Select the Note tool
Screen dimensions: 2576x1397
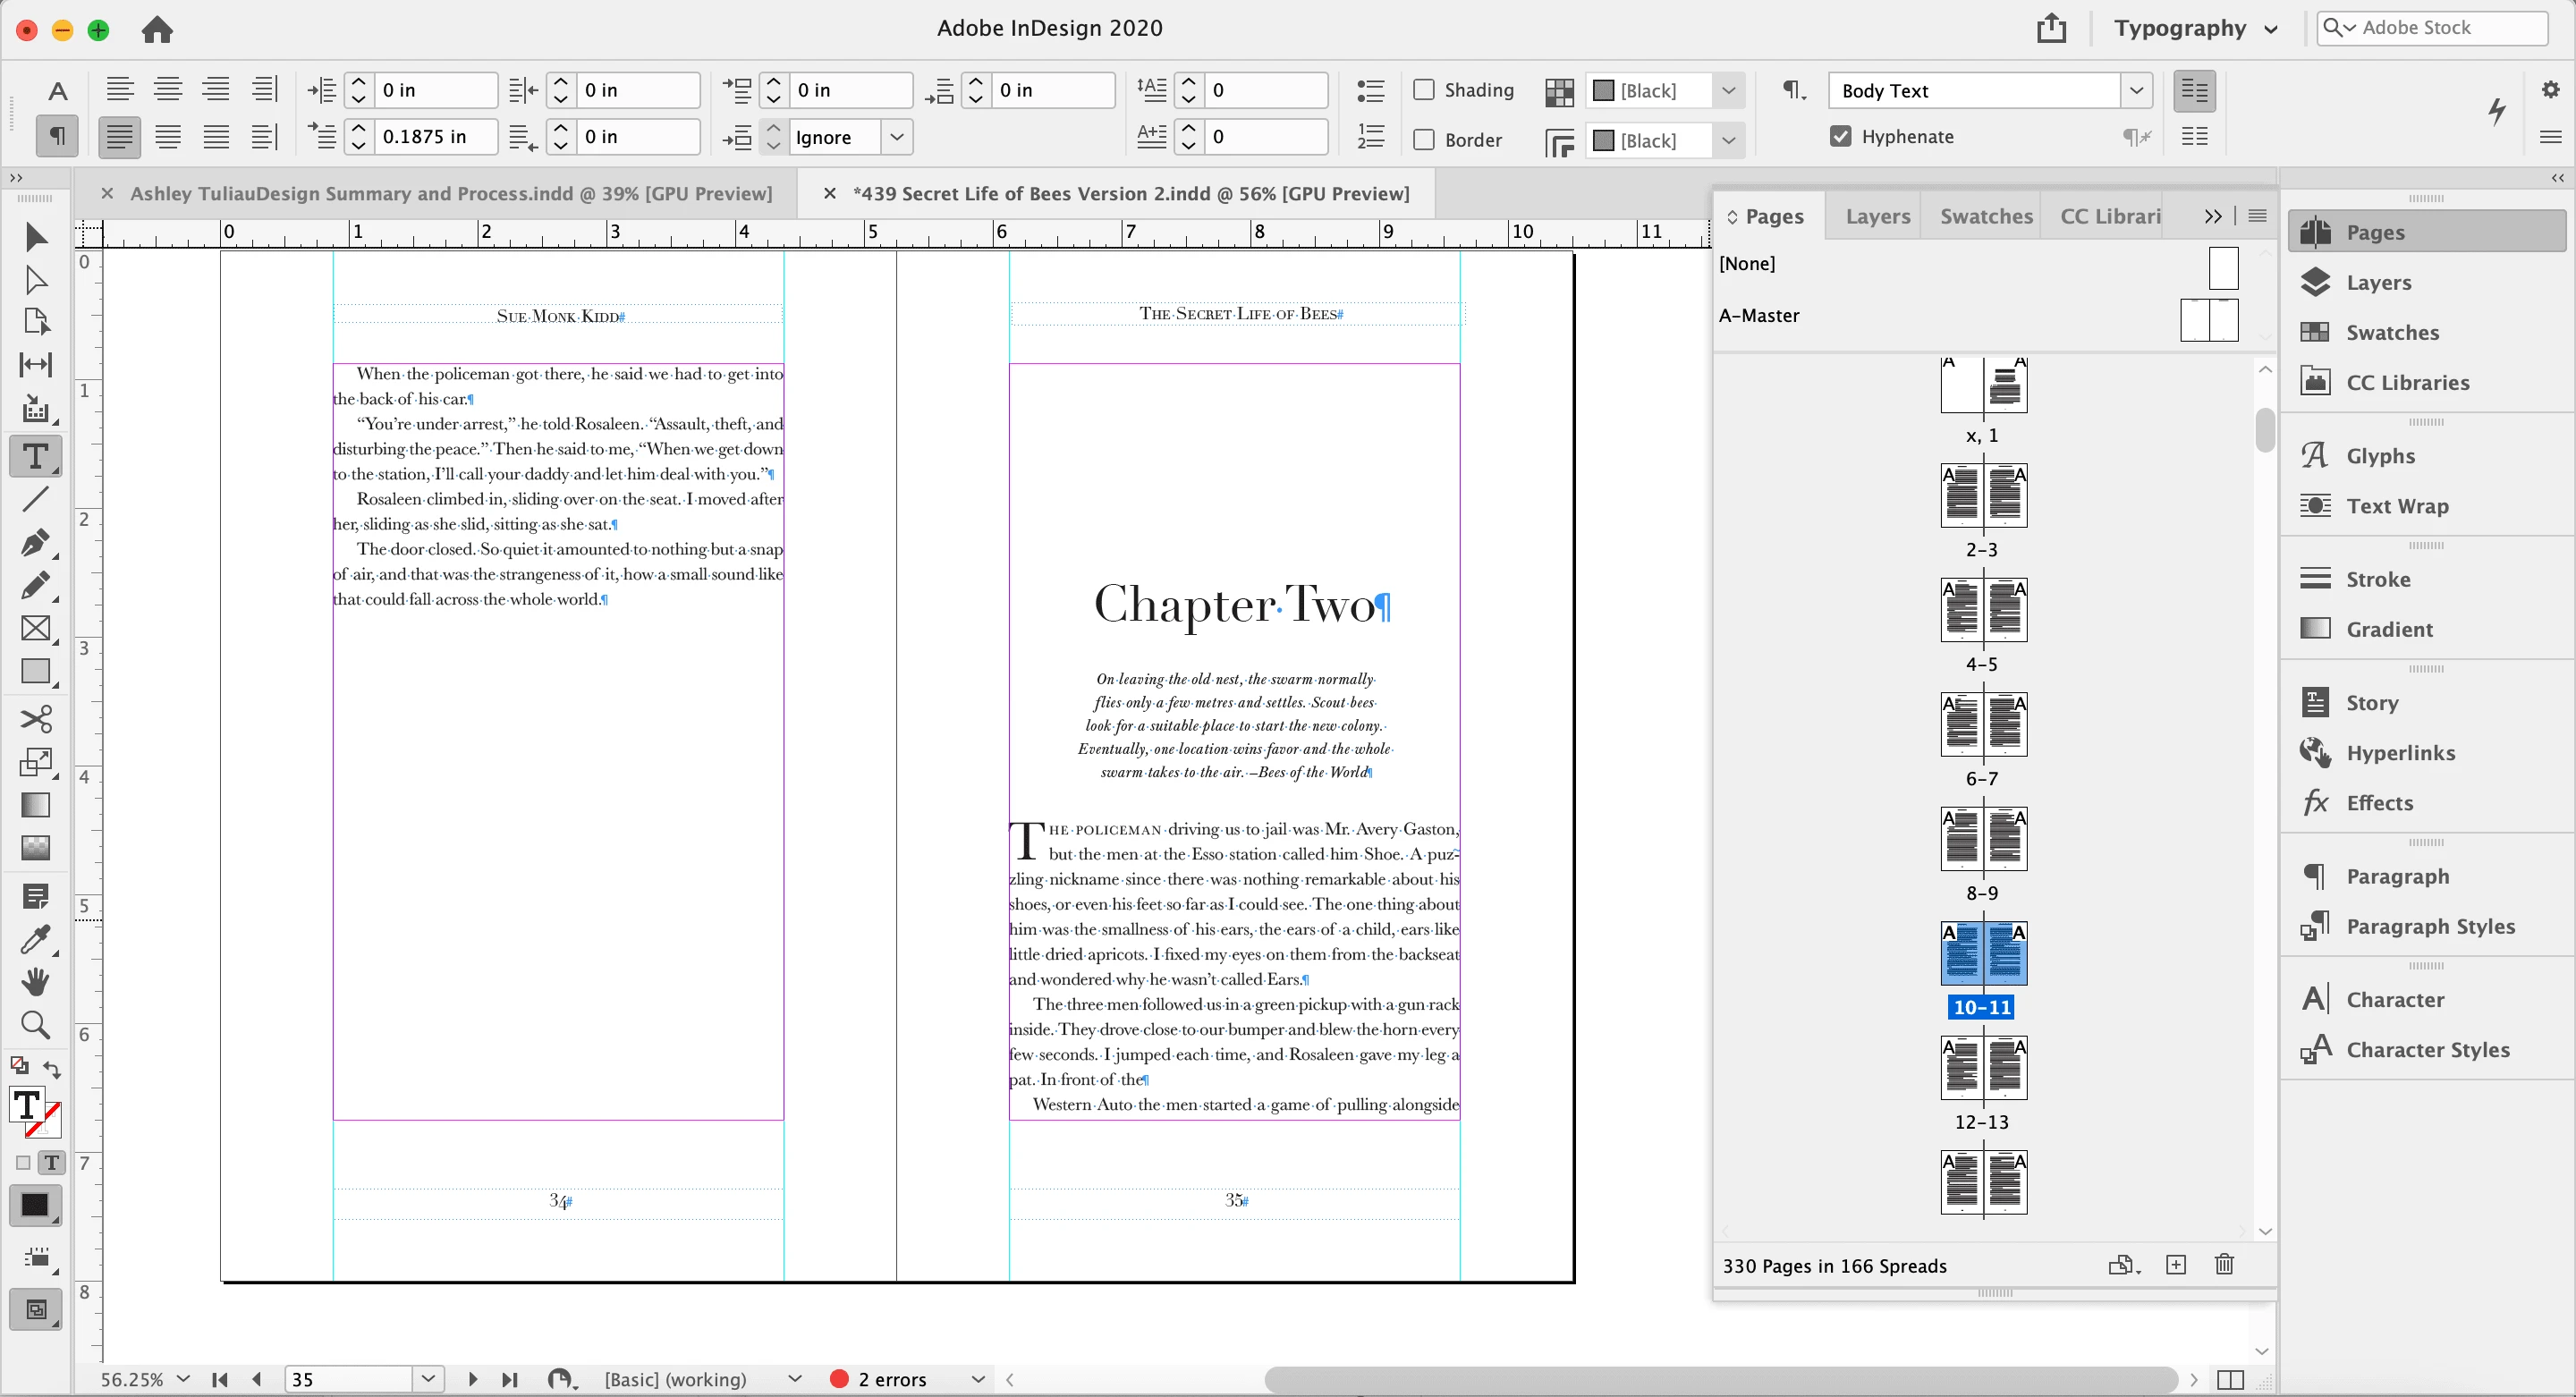pos(35,896)
